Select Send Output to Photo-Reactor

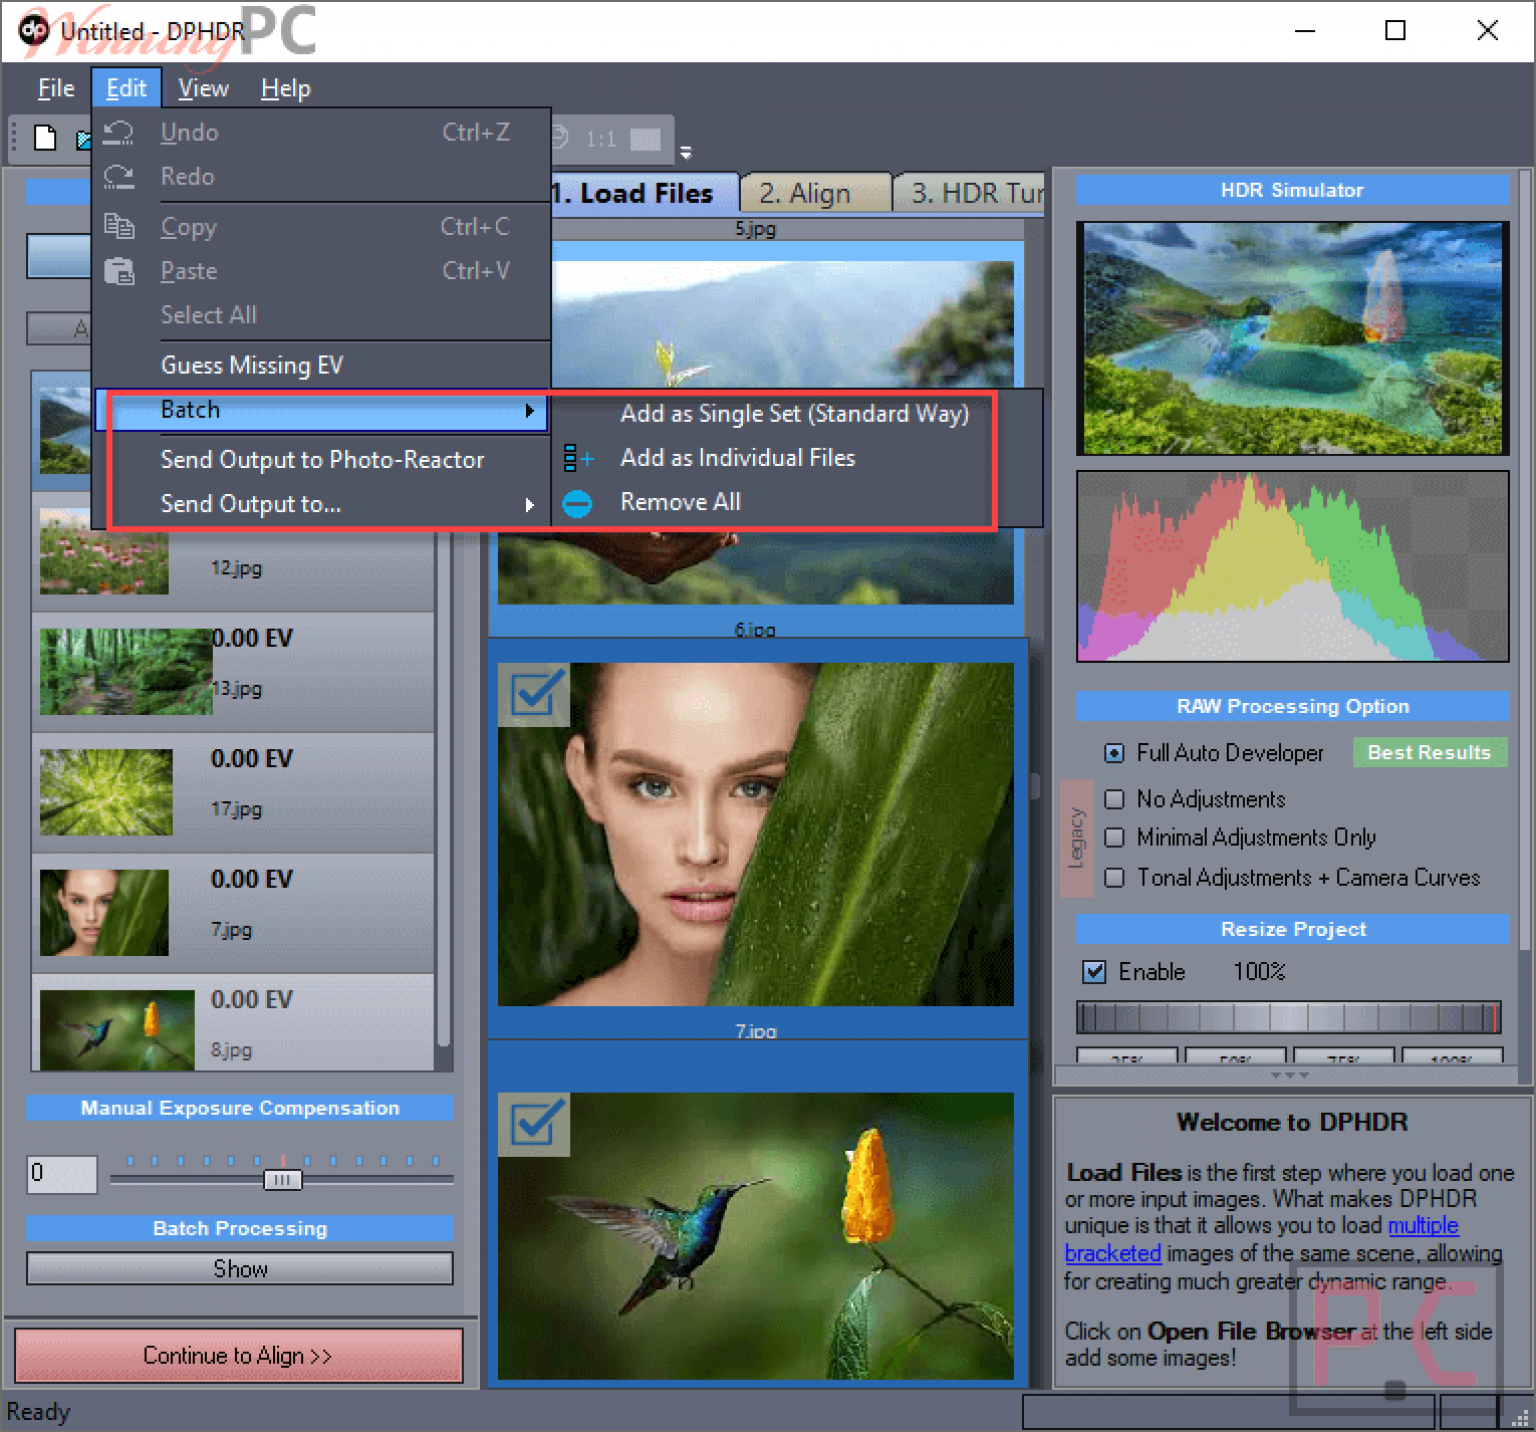click(x=322, y=460)
